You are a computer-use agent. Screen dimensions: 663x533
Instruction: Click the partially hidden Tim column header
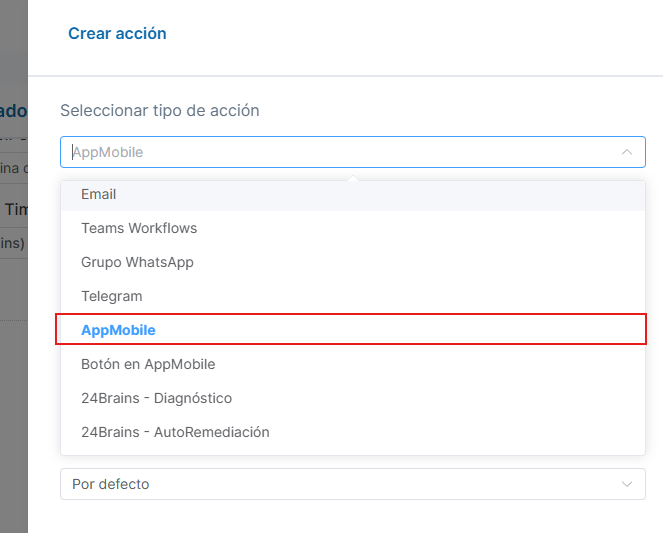(x=16, y=209)
